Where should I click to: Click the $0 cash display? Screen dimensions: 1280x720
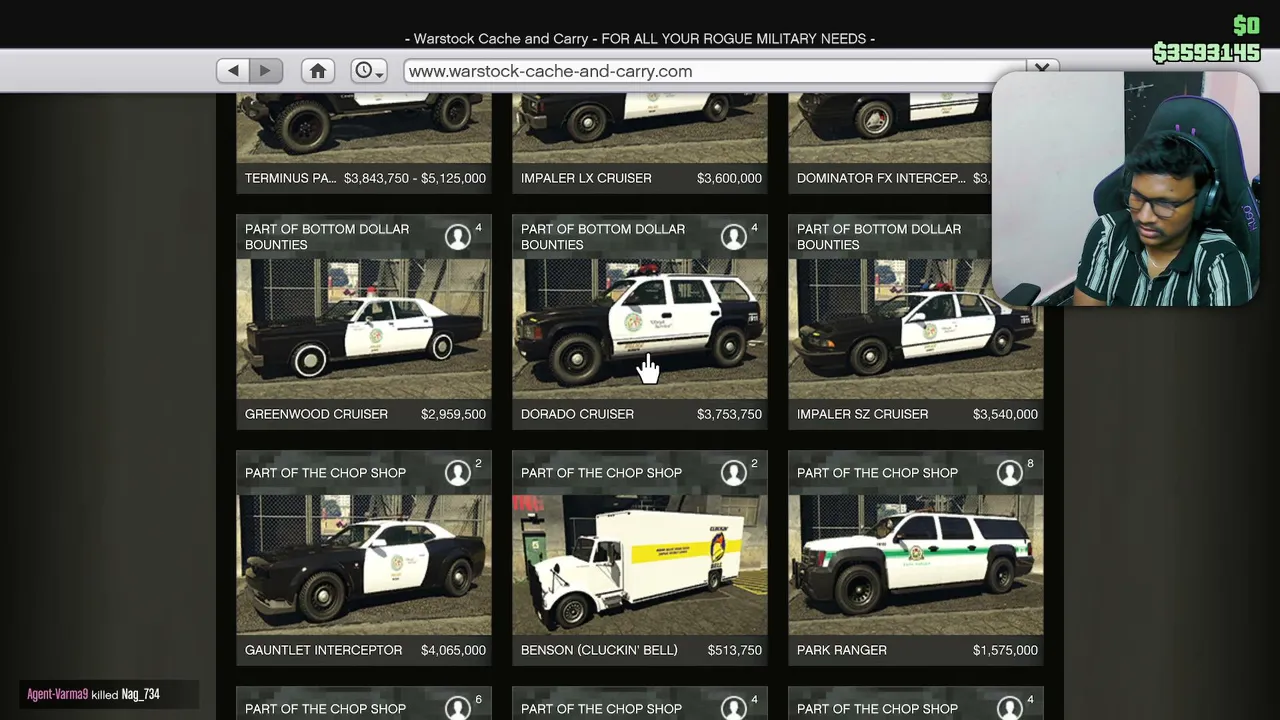point(1246,25)
